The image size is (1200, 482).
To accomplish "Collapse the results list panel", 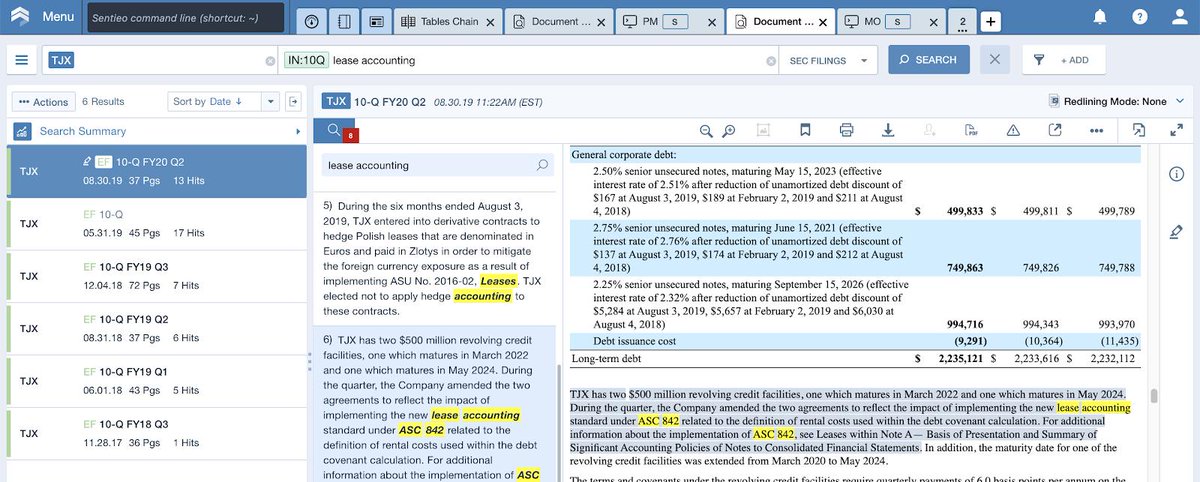I will (x=293, y=102).
